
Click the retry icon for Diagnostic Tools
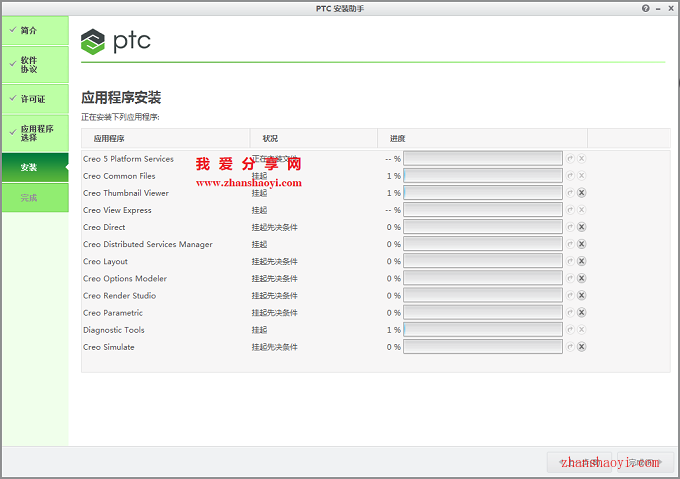(570, 330)
